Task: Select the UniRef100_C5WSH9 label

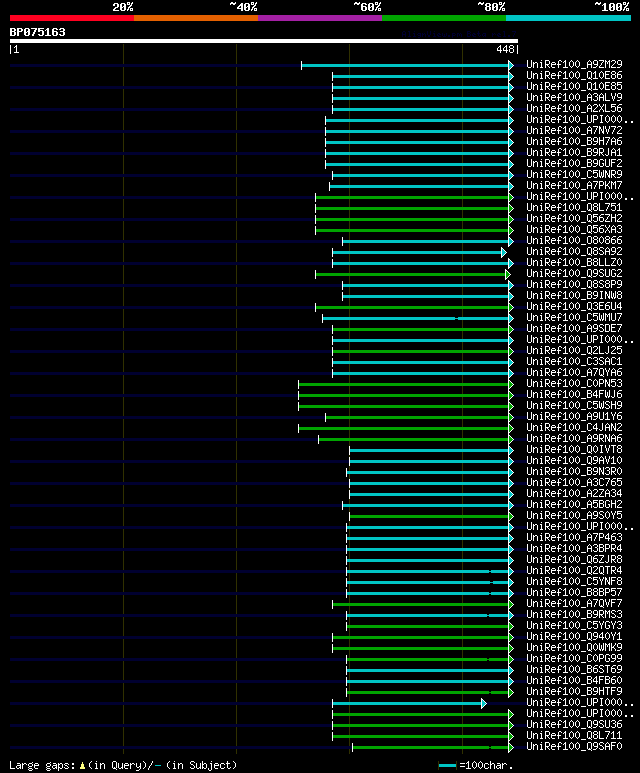Action: pyautogui.click(x=574, y=405)
